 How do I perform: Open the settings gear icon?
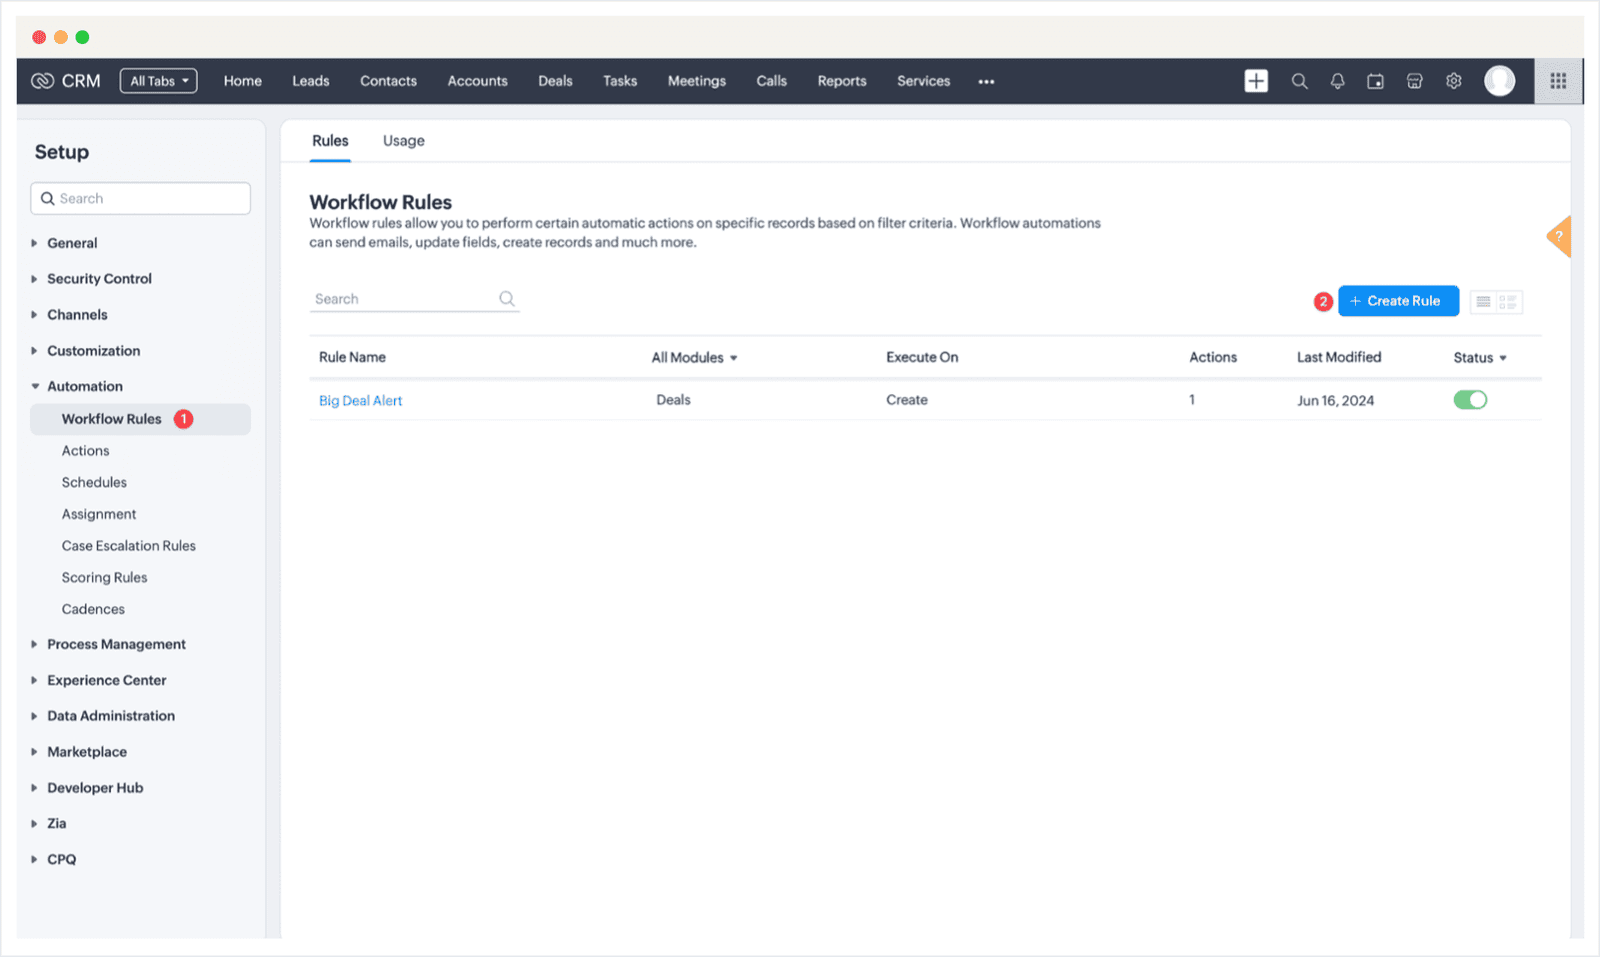1454,81
